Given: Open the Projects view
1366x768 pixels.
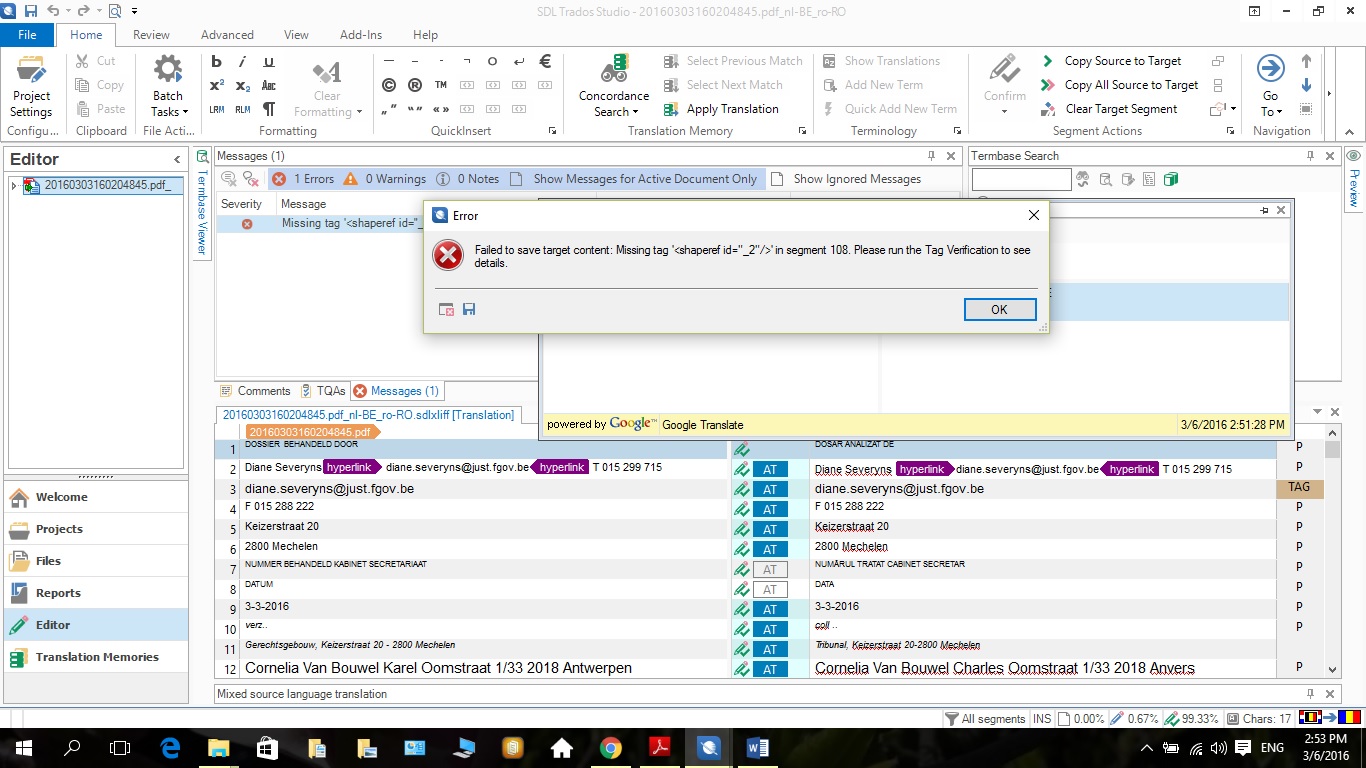Looking at the screenshot, I should pyautogui.click(x=97, y=529).
